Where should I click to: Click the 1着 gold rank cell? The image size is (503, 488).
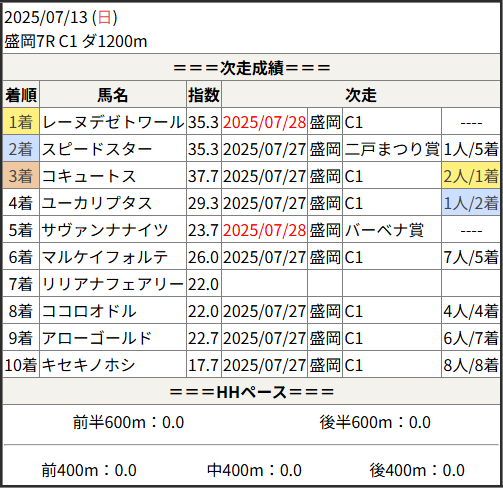(21, 122)
